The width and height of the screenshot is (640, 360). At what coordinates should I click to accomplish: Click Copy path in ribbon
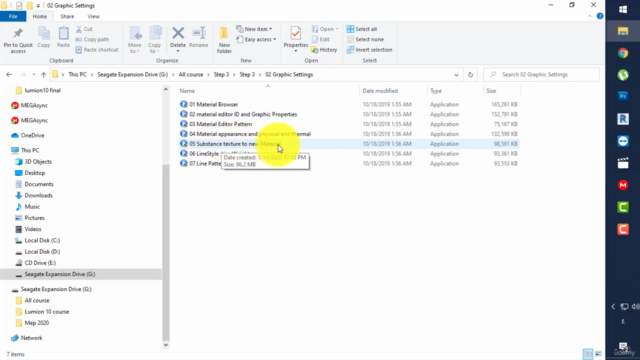[92, 39]
